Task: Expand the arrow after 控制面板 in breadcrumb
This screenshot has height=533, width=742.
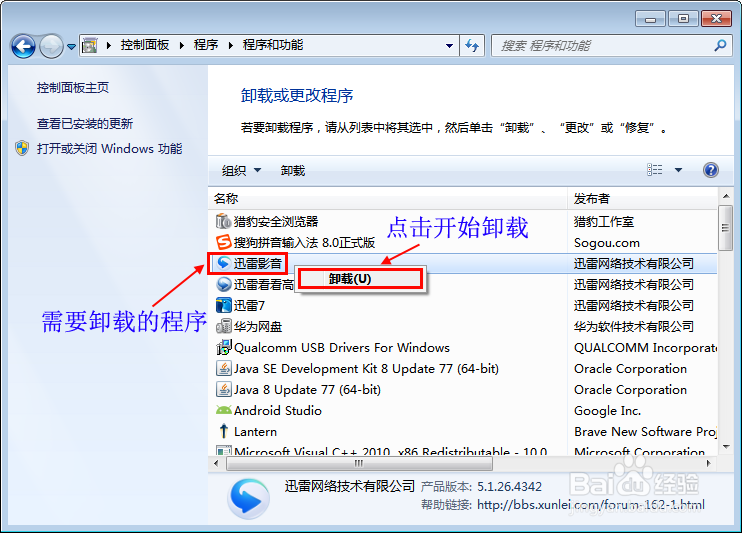Action: point(182,45)
